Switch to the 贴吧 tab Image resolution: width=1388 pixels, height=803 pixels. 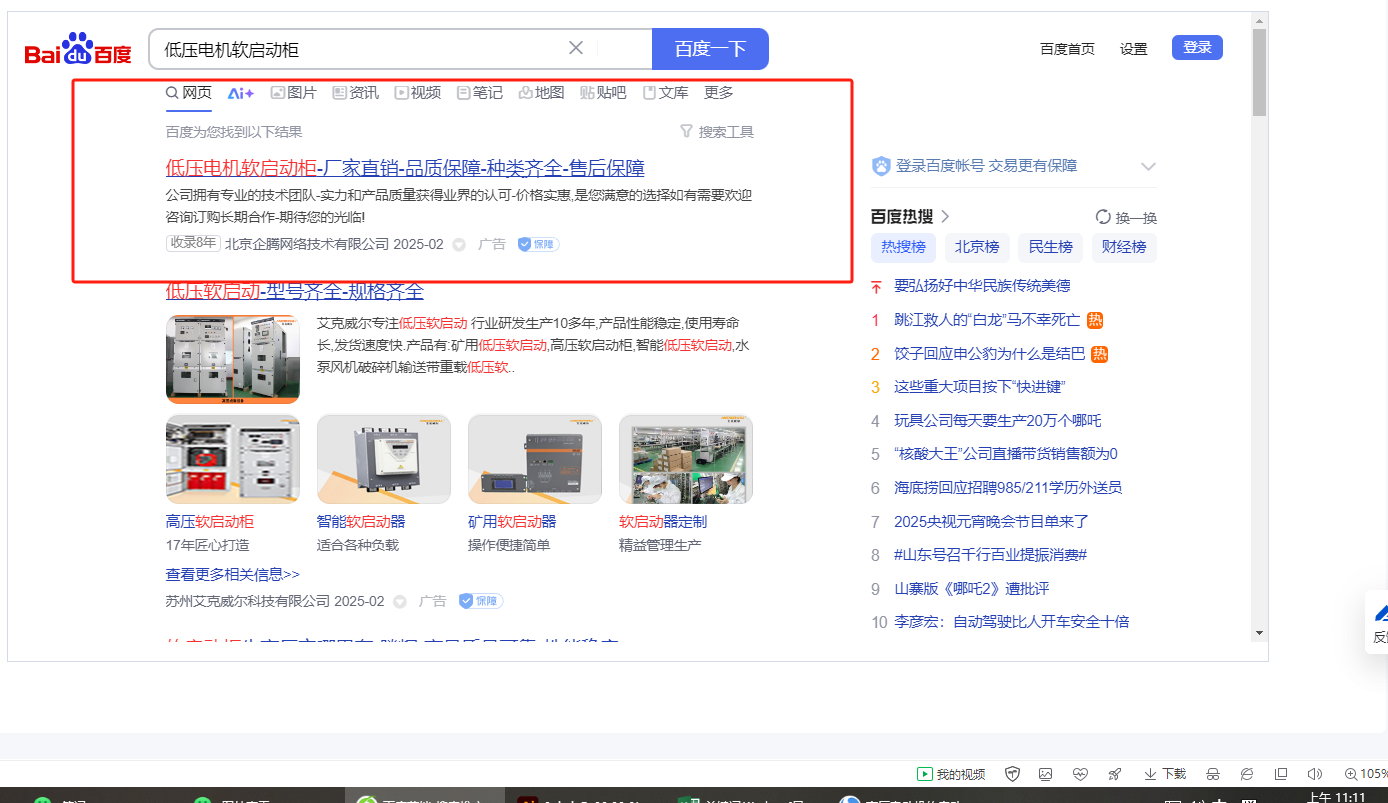[603, 92]
